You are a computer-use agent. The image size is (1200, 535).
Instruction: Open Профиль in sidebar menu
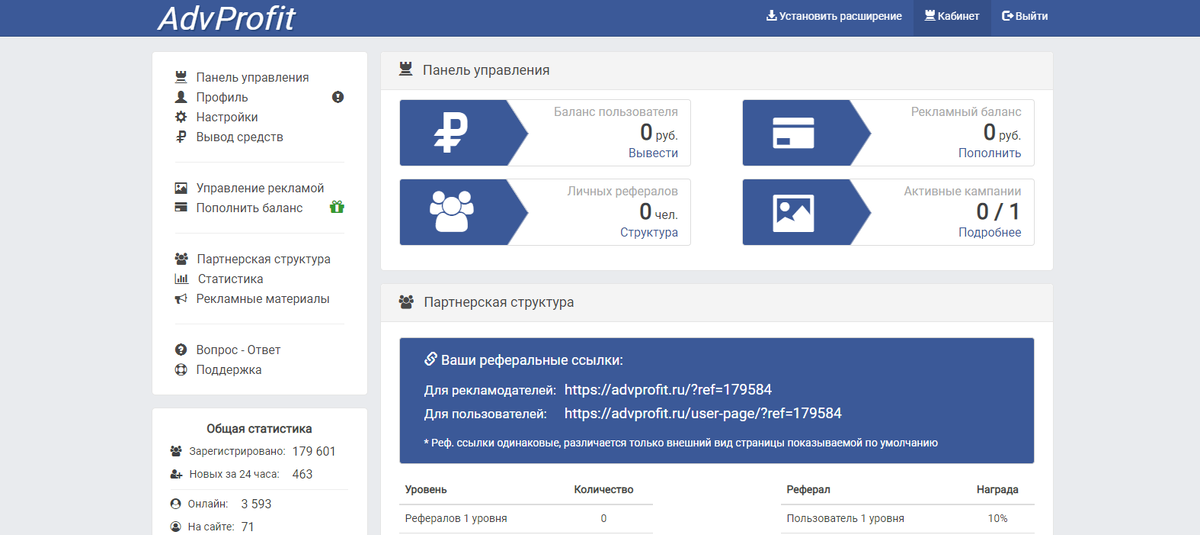[x=222, y=97]
